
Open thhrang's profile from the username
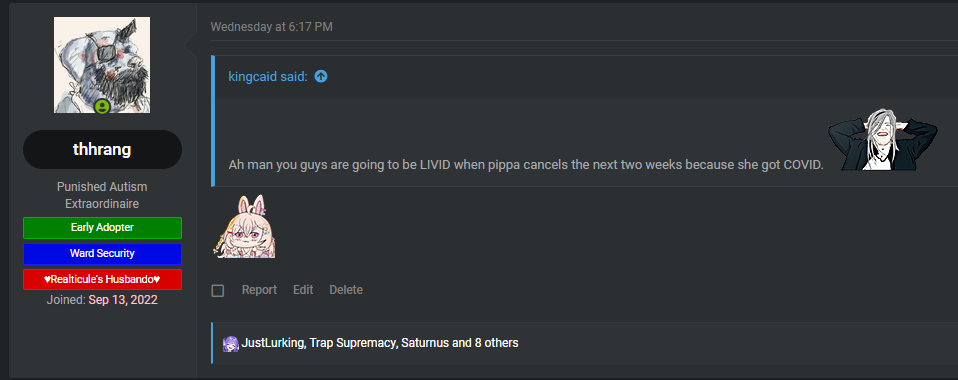pyautogui.click(x=102, y=150)
